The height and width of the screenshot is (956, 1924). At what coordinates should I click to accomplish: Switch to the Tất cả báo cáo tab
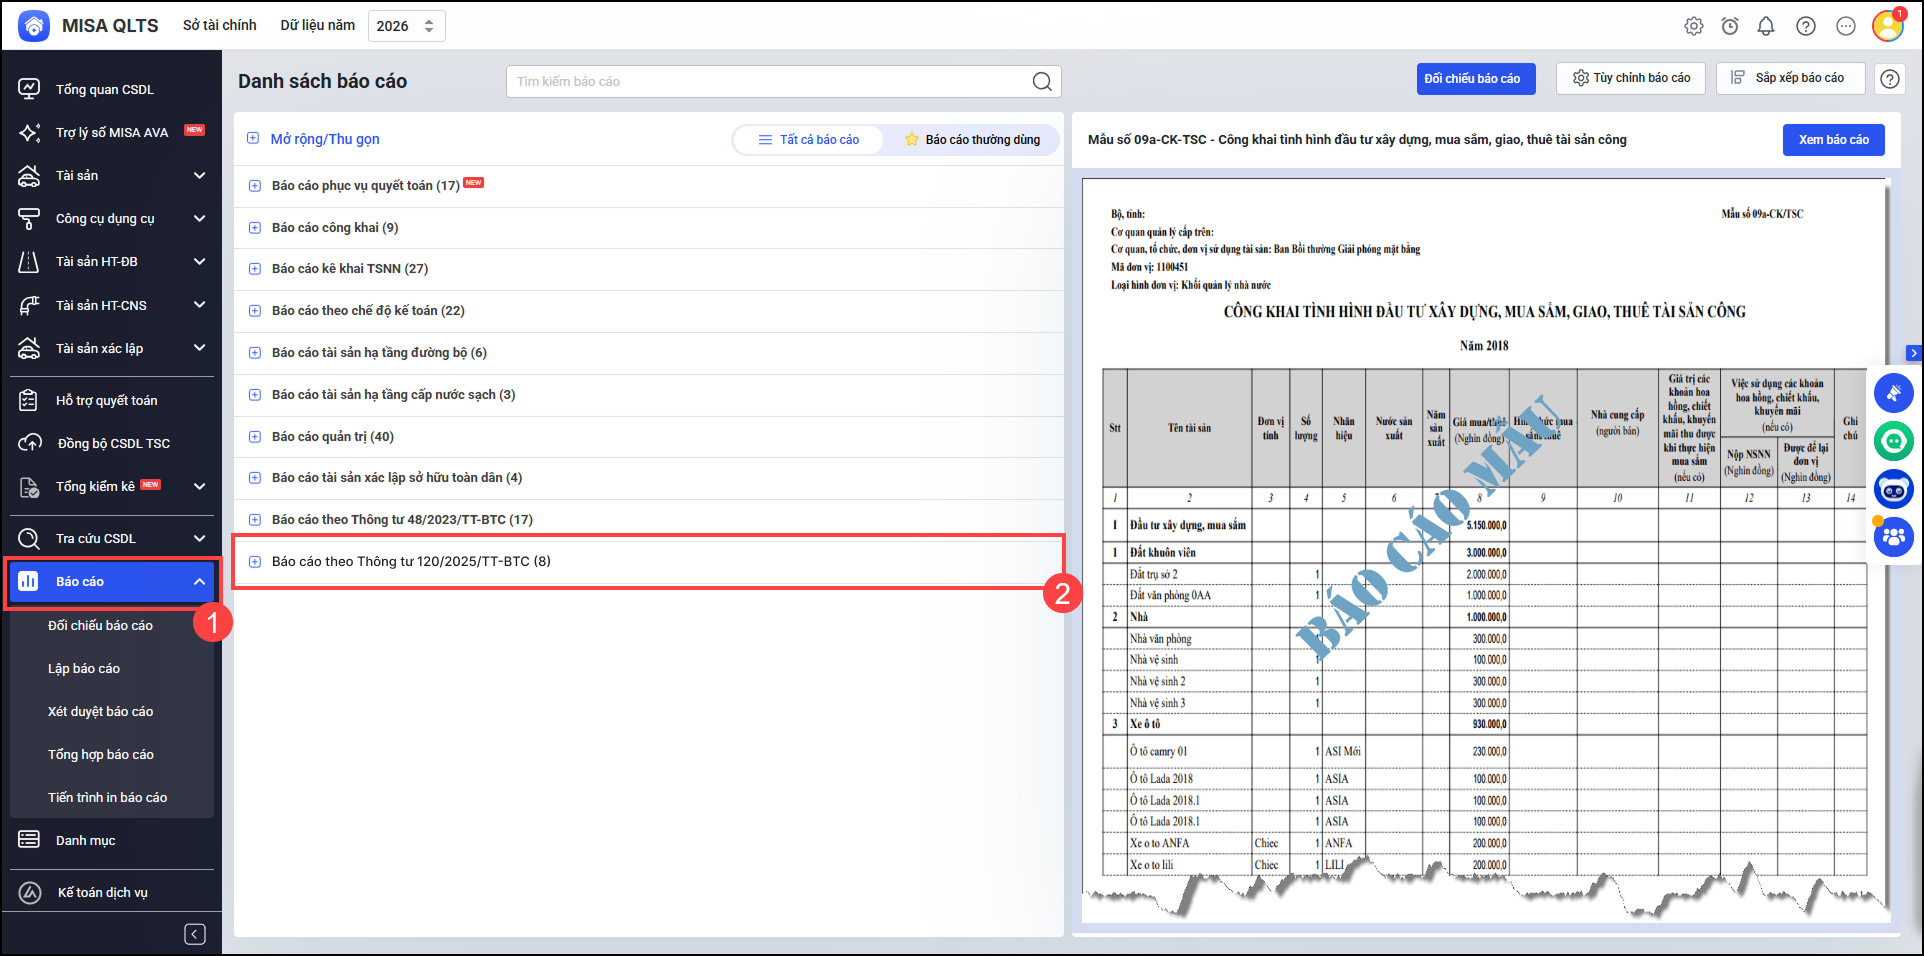click(x=809, y=140)
